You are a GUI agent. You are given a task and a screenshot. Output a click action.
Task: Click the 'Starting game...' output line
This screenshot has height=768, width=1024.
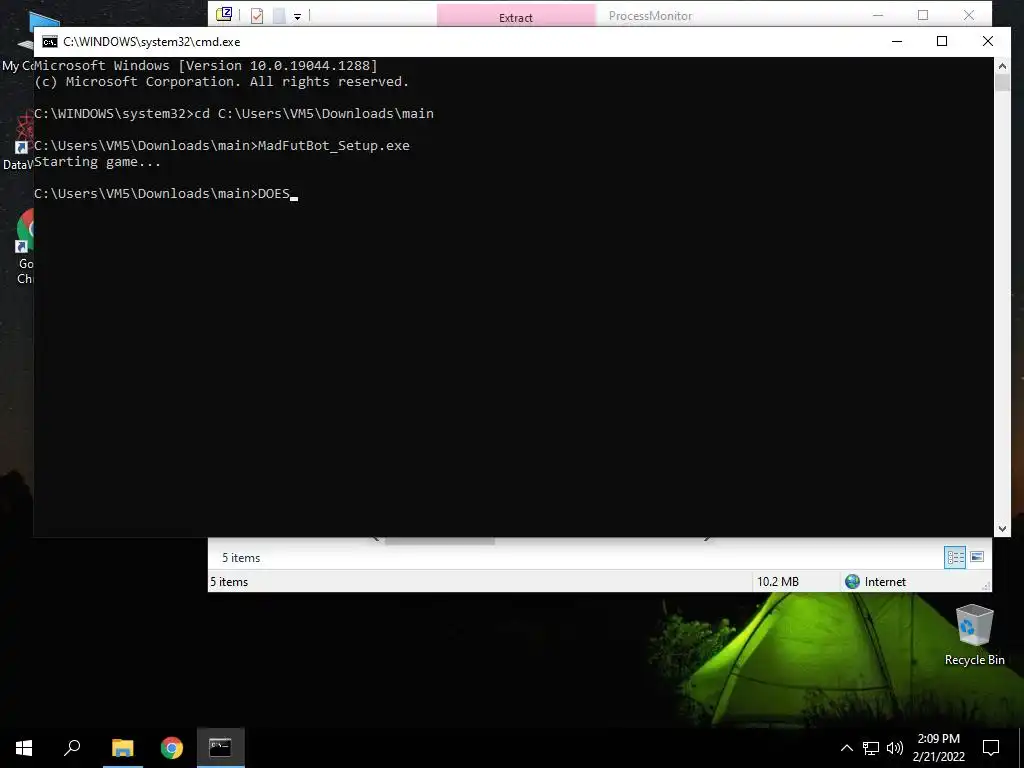coord(97,162)
